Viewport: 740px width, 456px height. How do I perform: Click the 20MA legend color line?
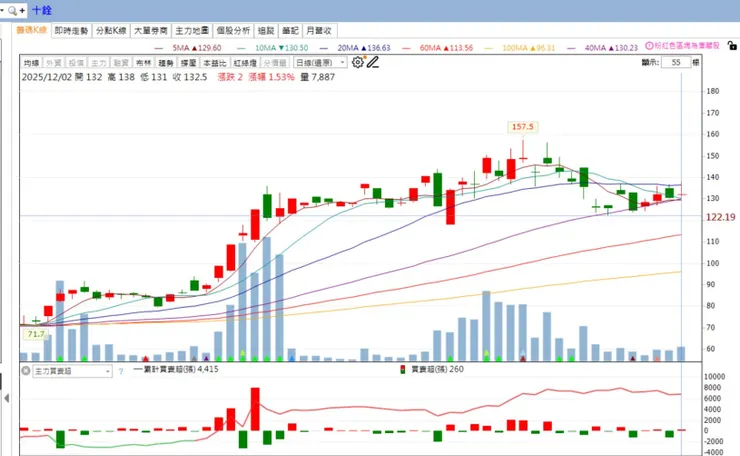coord(324,48)
